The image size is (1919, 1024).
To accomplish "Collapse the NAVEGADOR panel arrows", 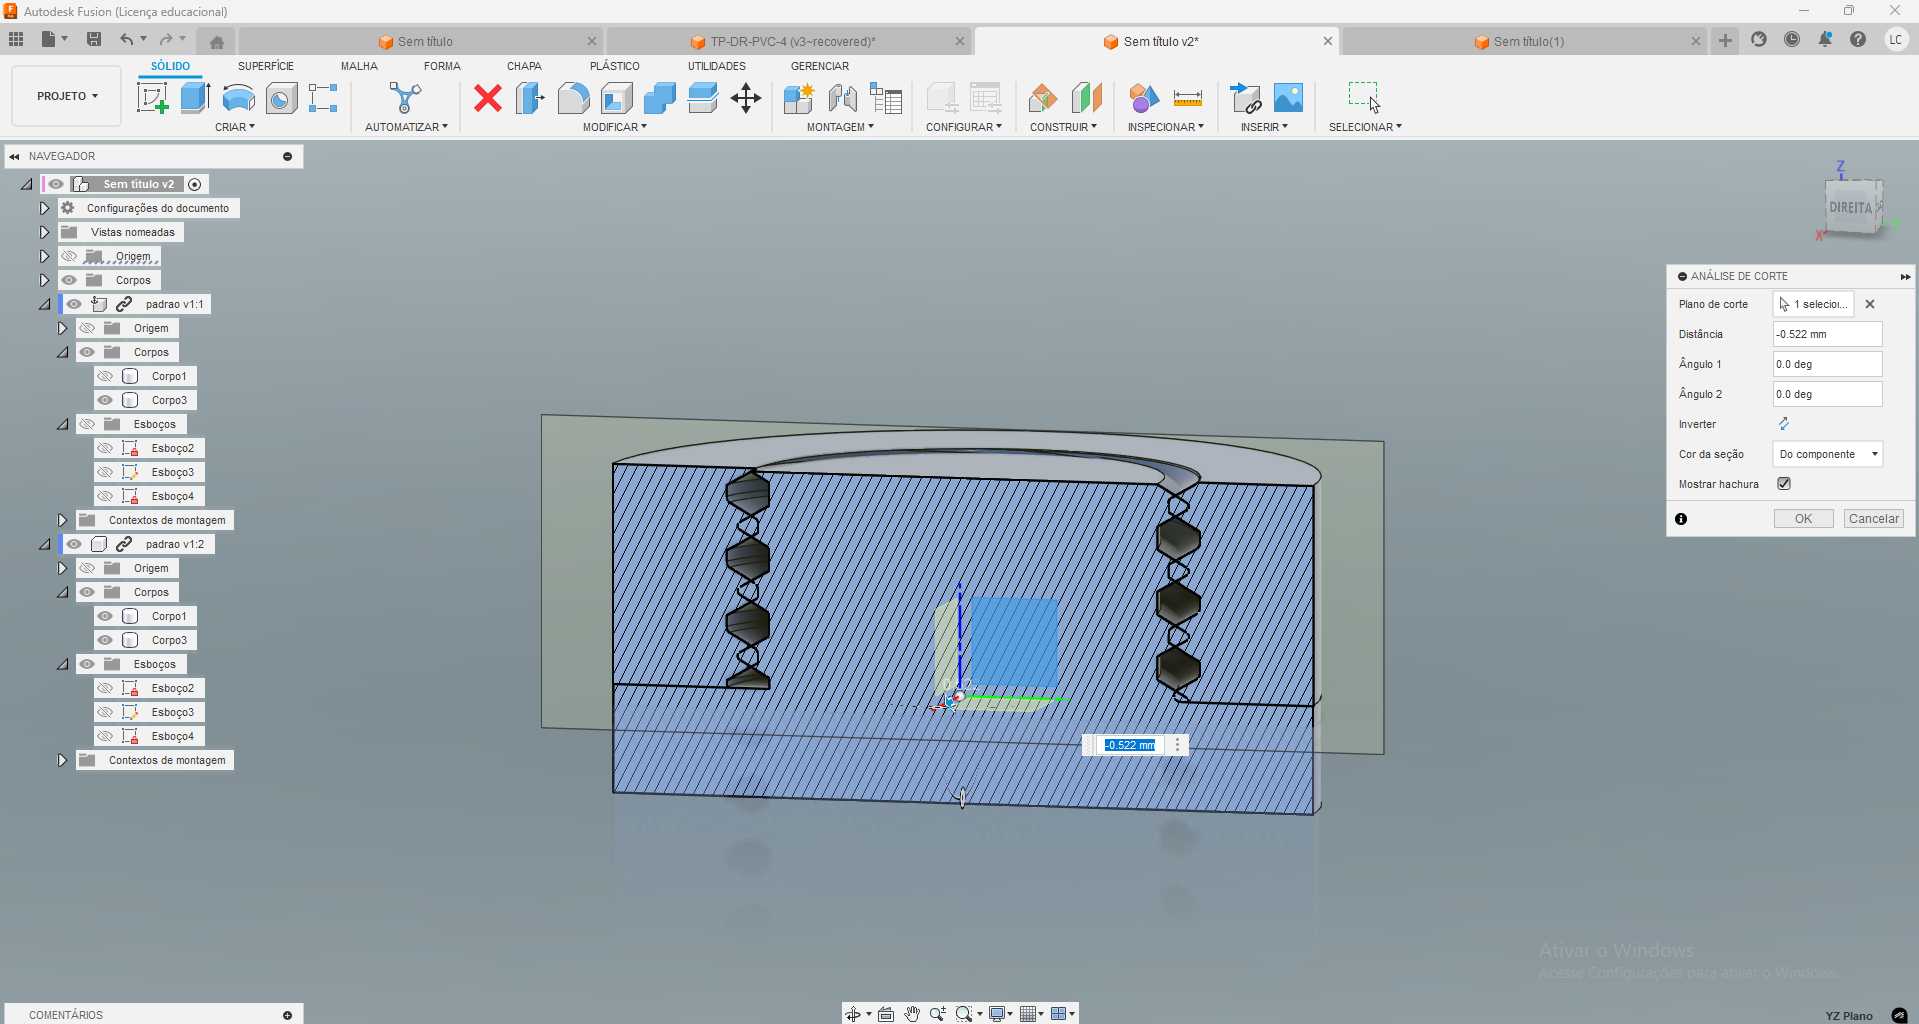I will (x=14, y=156).
